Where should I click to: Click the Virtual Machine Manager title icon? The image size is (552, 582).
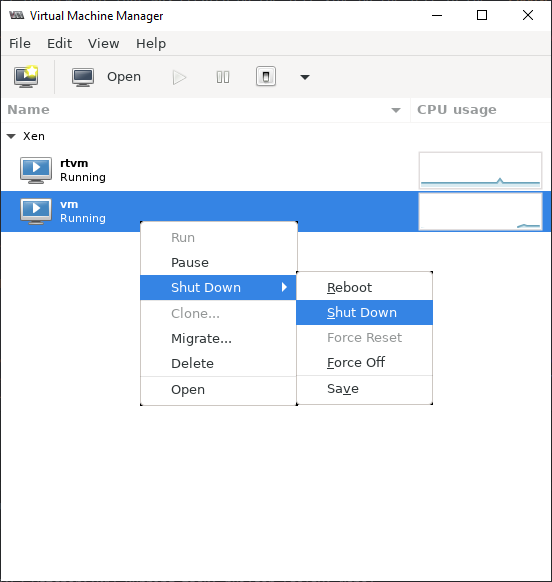pos(16,15)
